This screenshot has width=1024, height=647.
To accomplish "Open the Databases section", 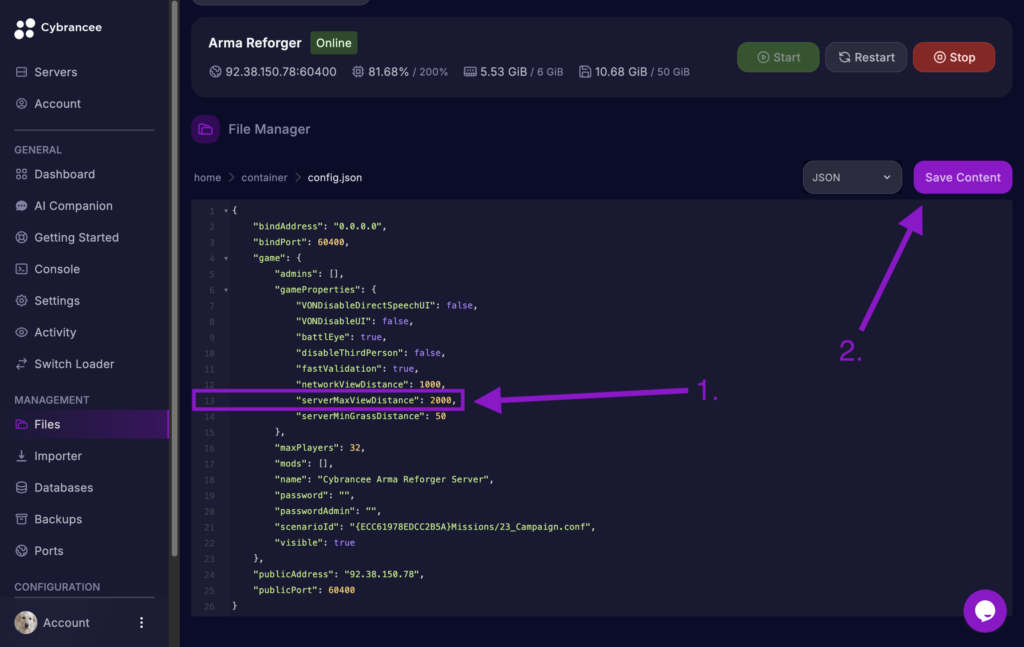I will click(x=63, y=488).
